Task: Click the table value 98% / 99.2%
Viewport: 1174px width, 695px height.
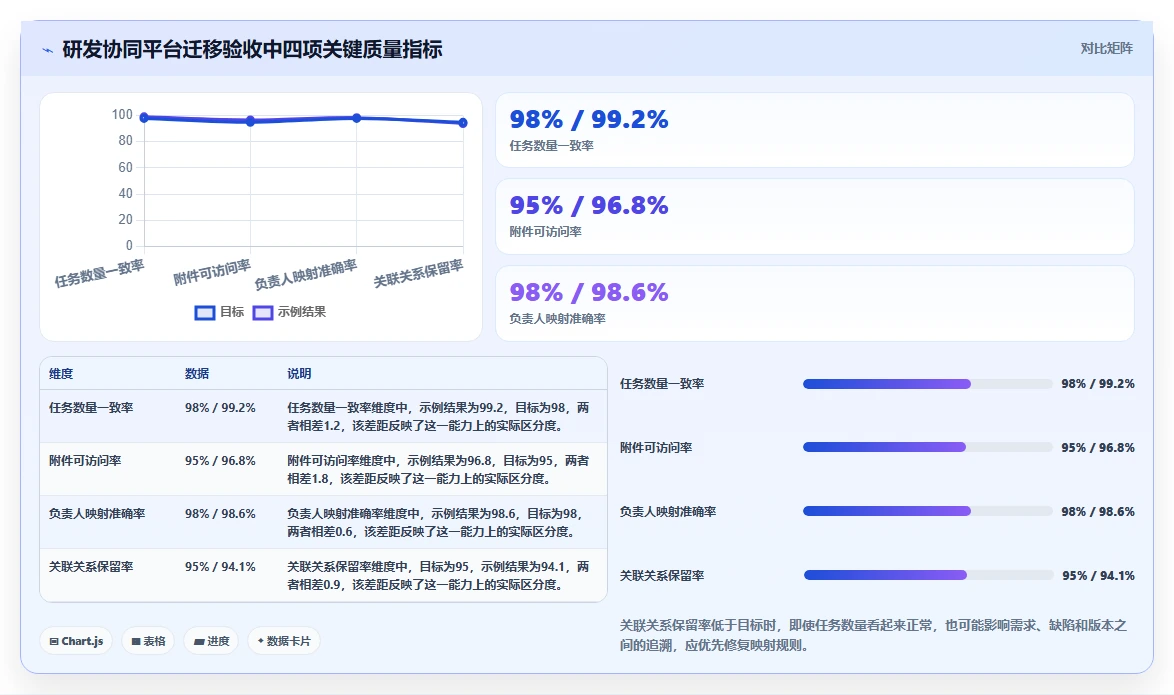Action: pos(220,408)
